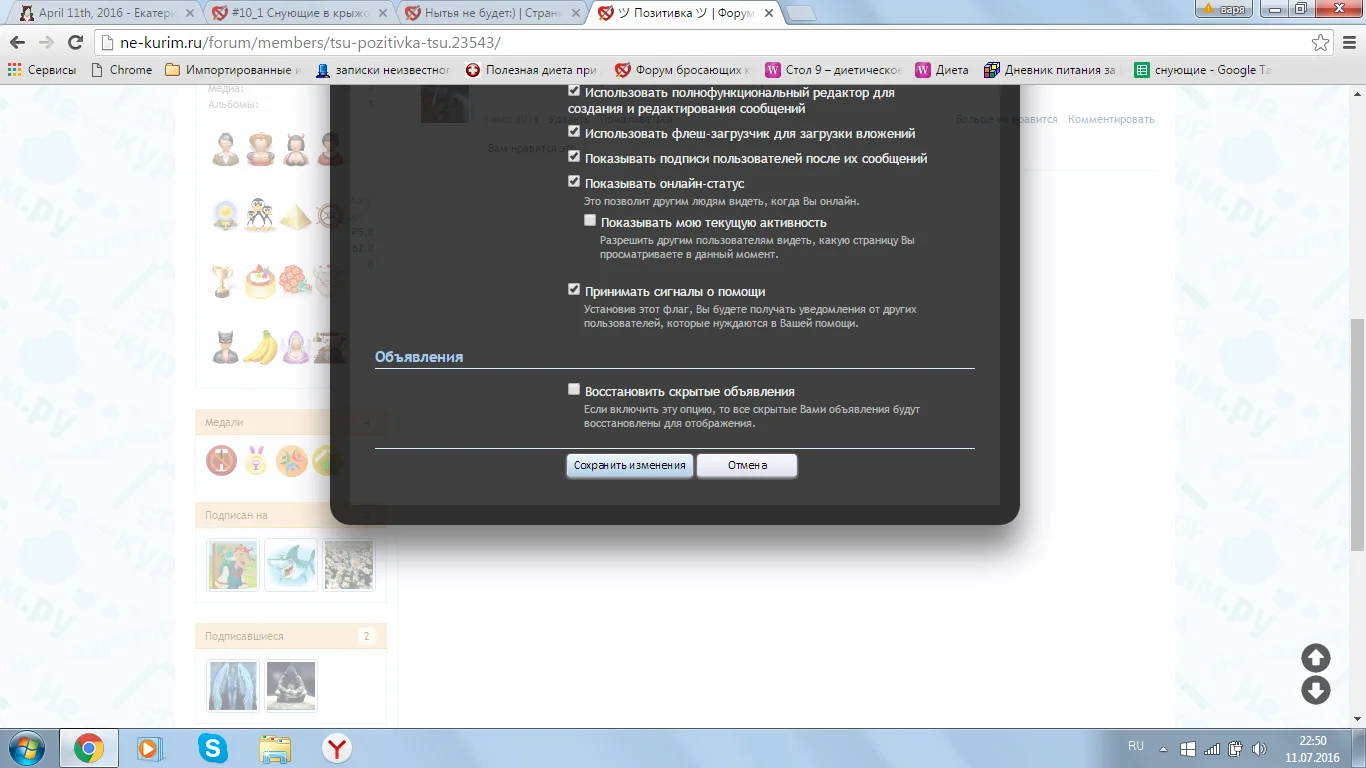Bookmark this page with the star icon
The width and height of the screenshot is (1366, 768).
[x=1321, y=43]
